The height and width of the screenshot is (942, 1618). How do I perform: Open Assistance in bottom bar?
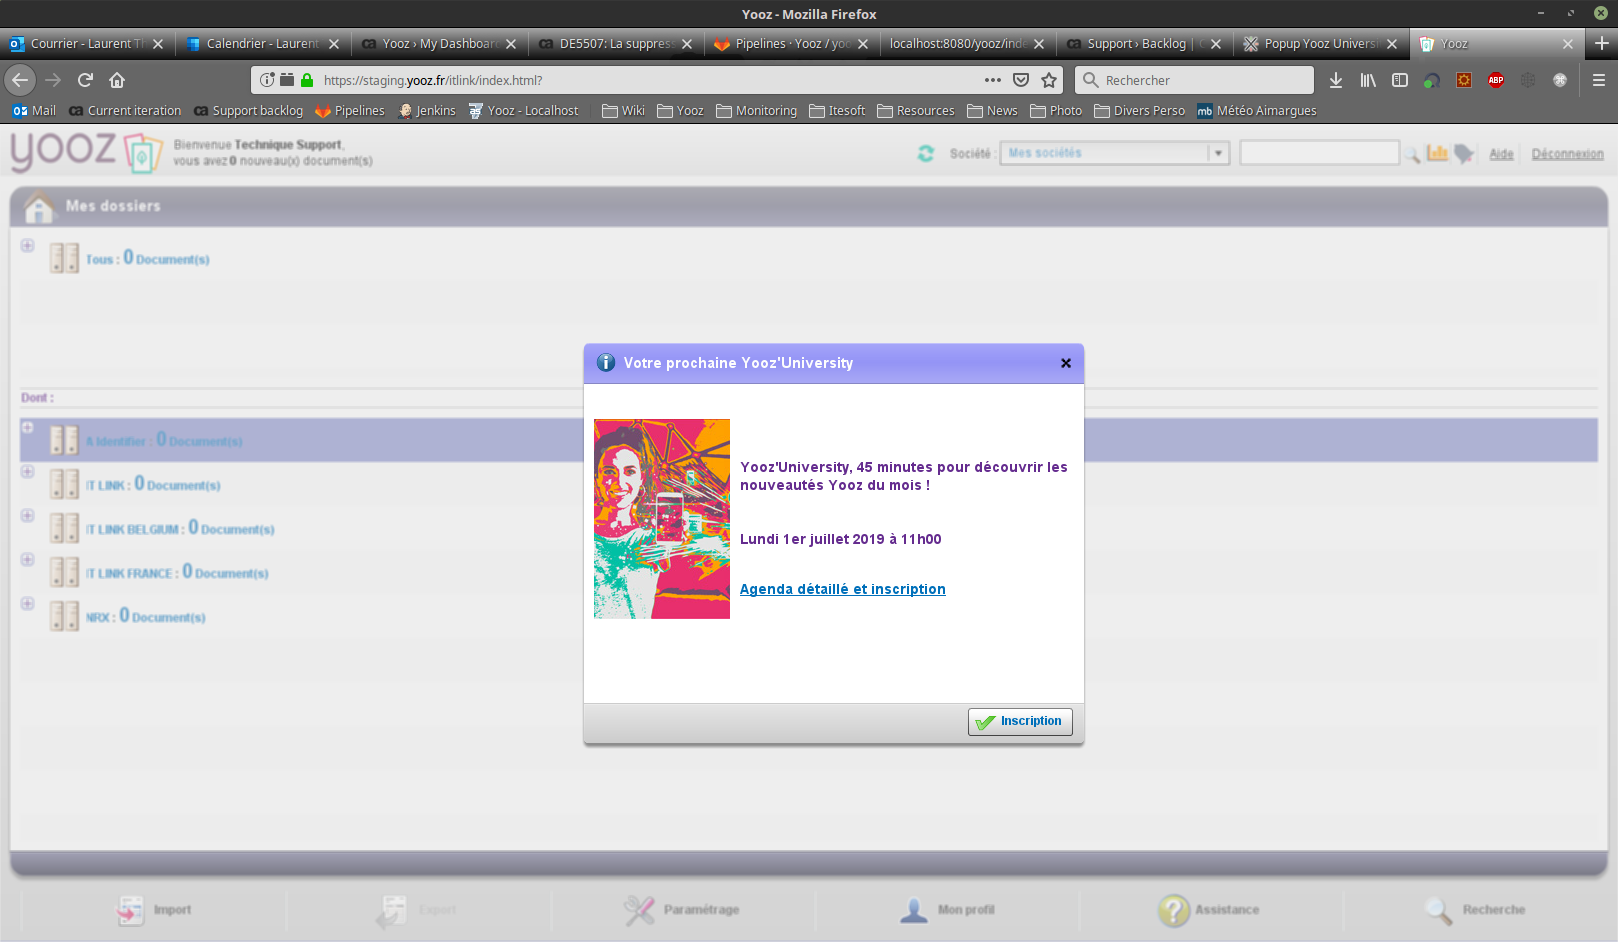tap(1209, 910)
